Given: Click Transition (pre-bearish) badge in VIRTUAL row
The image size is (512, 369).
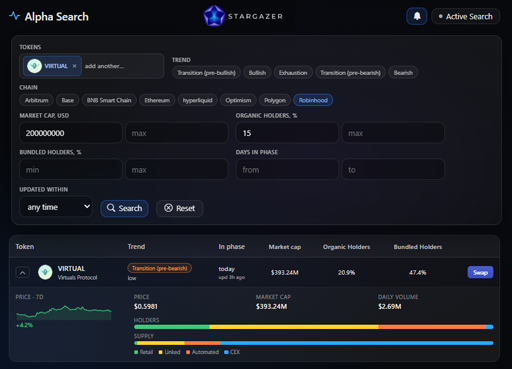Looking at the screenshot, I should 159,268.
